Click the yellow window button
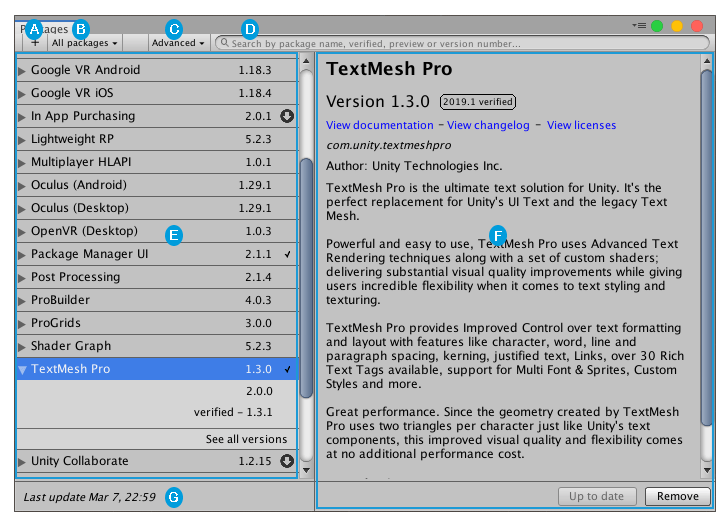This screenshot has height=525, width=728. point(677,26)
